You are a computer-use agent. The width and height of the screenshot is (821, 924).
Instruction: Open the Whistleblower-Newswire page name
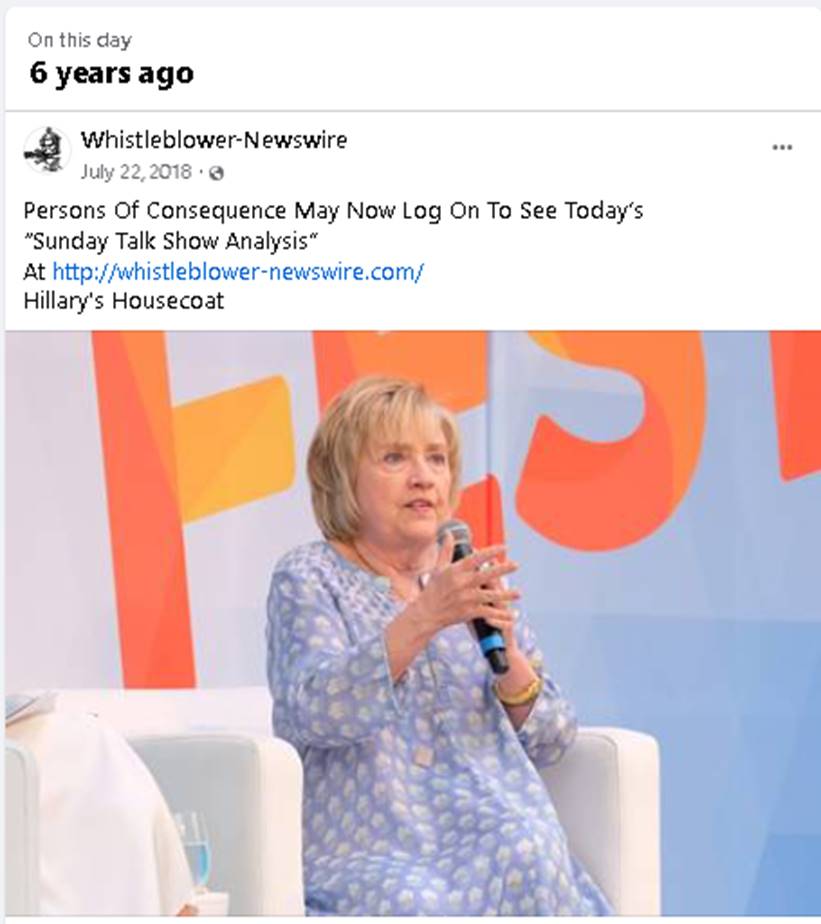214,140
